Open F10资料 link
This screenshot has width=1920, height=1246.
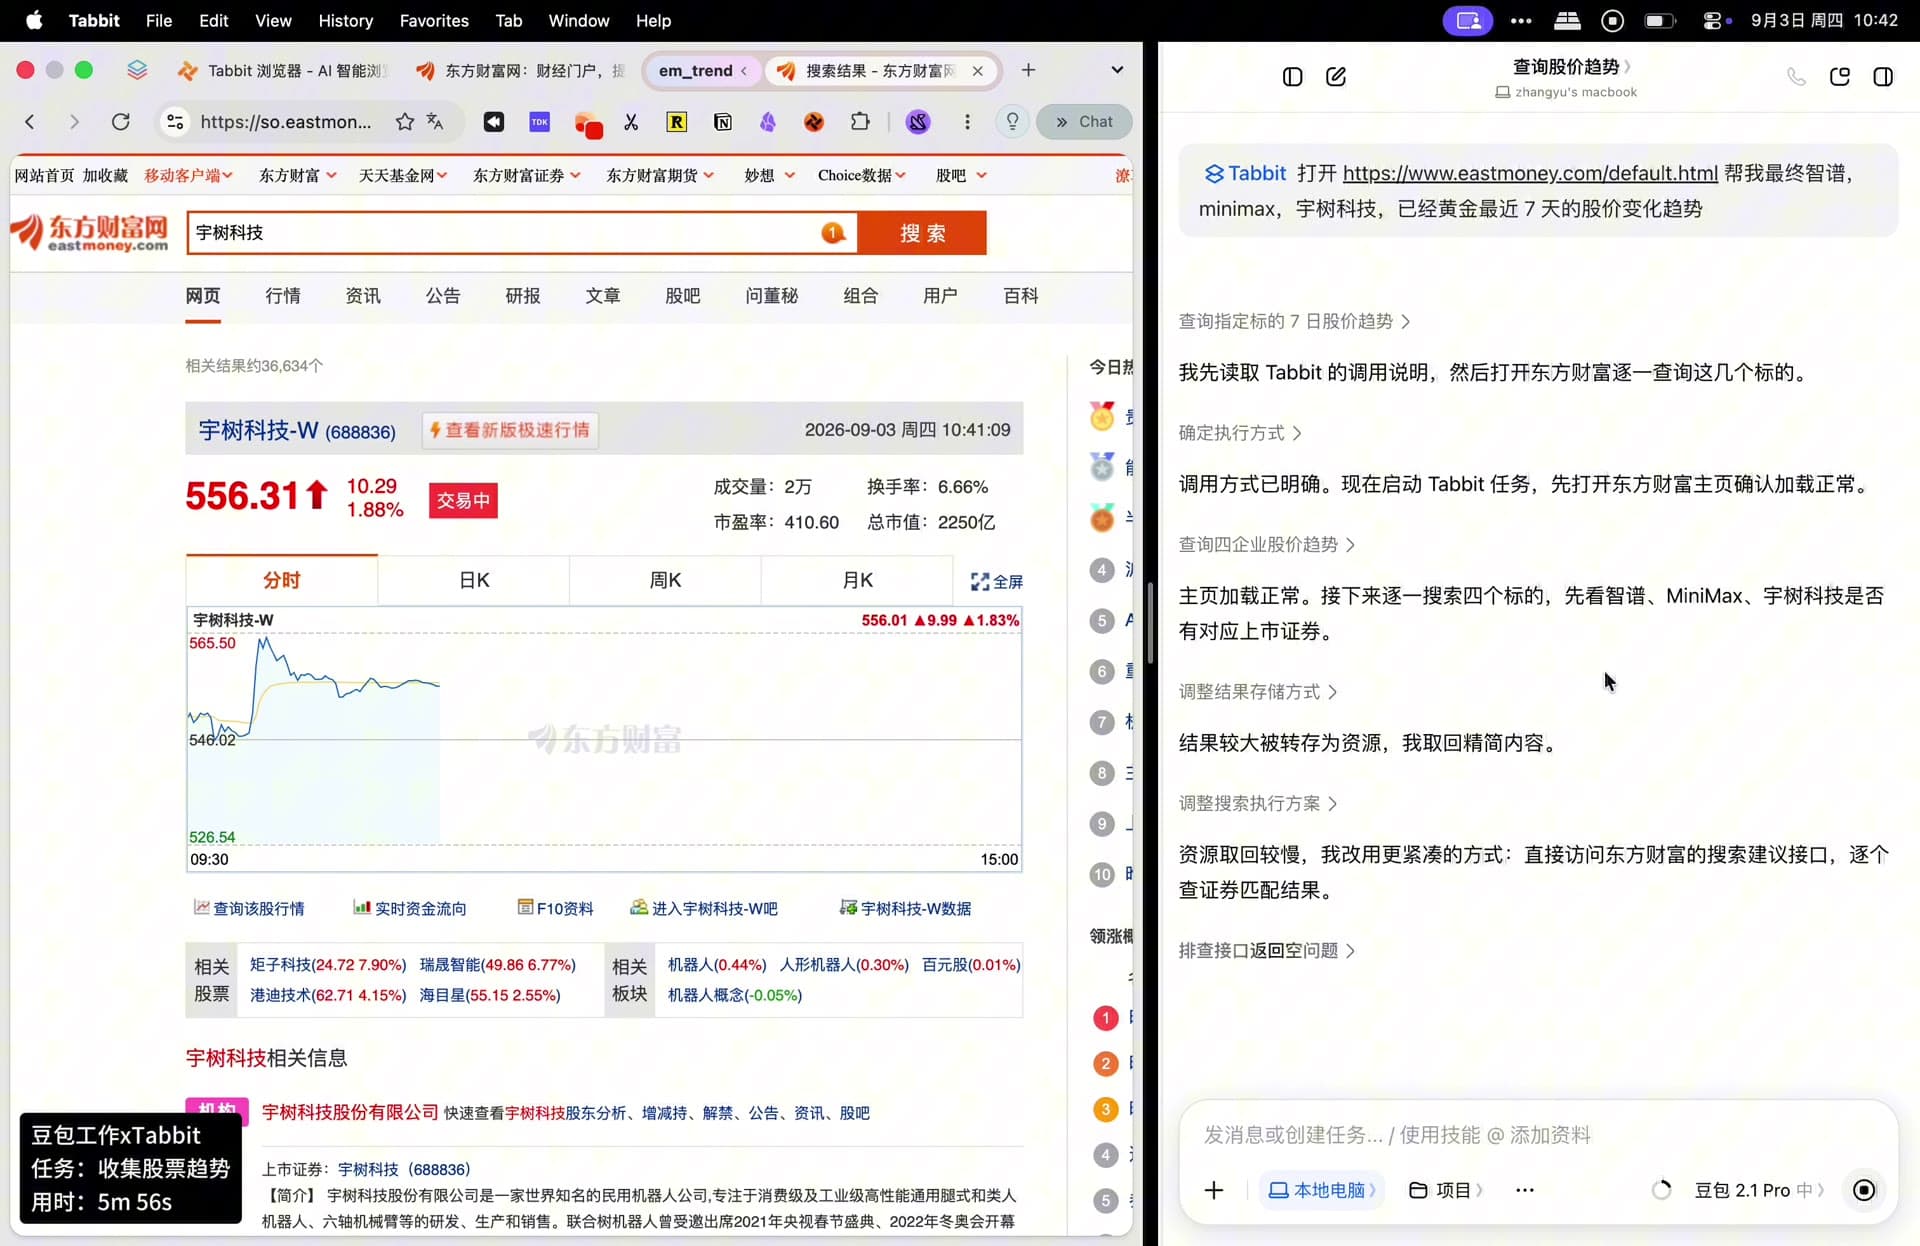point(555,908)
